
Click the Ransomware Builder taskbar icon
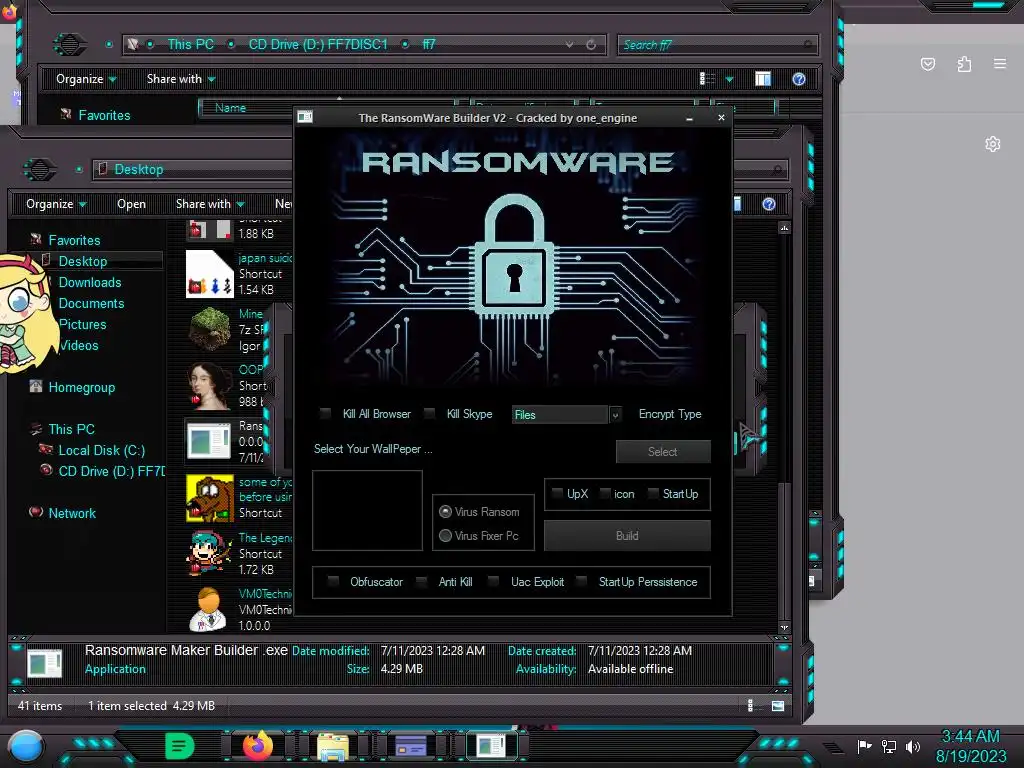pyautogui.click(x=491, y=746)
